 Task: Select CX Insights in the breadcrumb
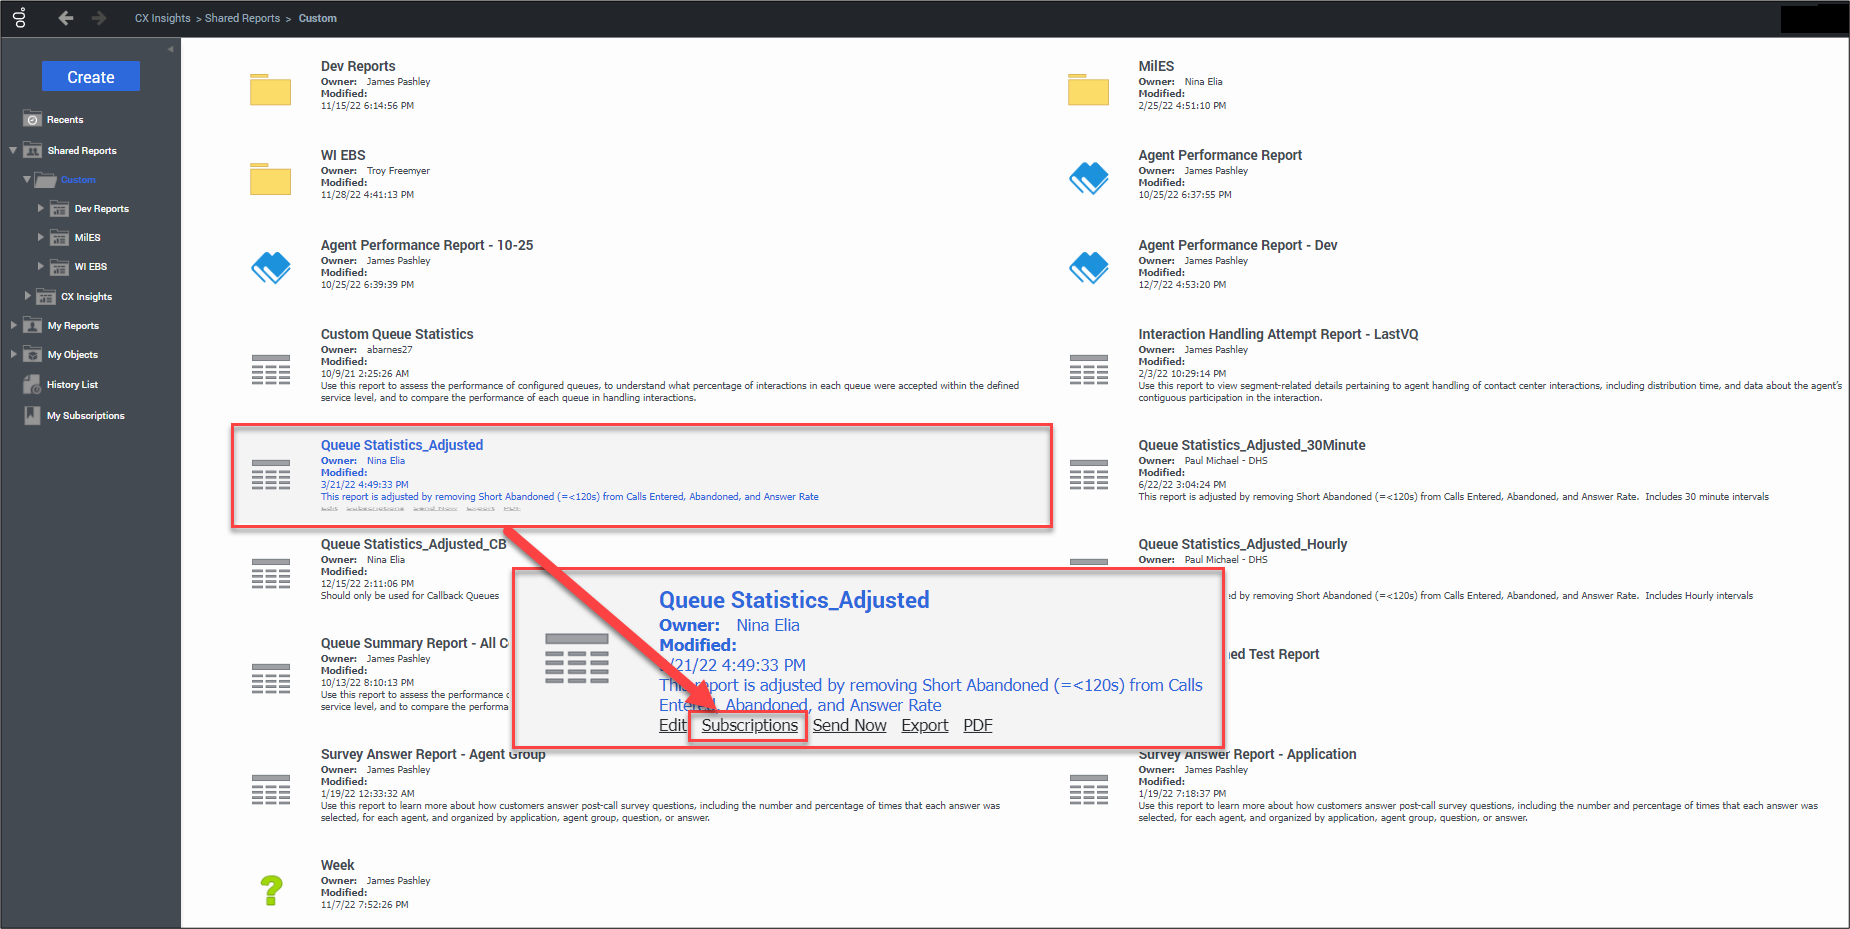coord(162,18)
